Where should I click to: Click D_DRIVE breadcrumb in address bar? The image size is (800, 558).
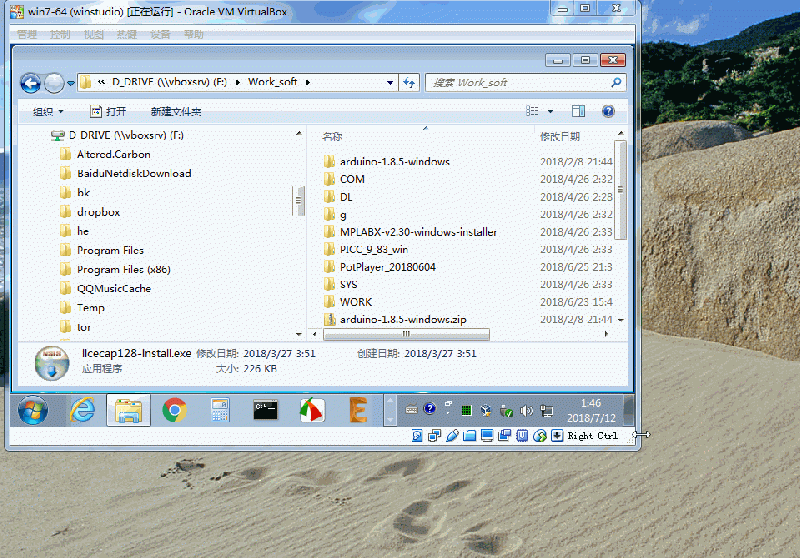tap(169, 82)
